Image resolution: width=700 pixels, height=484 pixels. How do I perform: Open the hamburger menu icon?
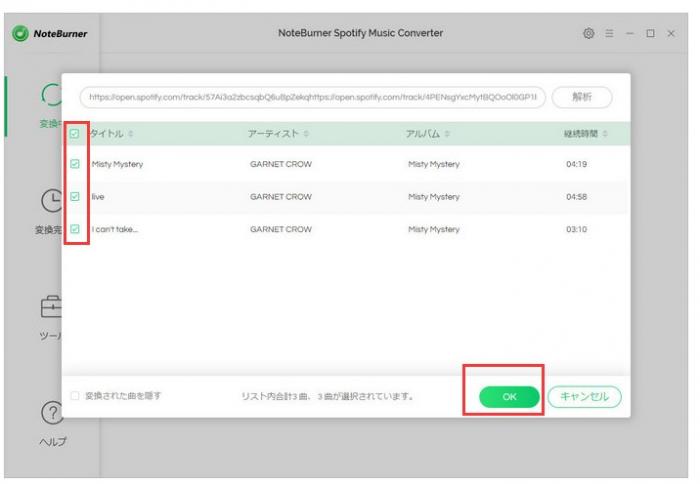[609, 33]
